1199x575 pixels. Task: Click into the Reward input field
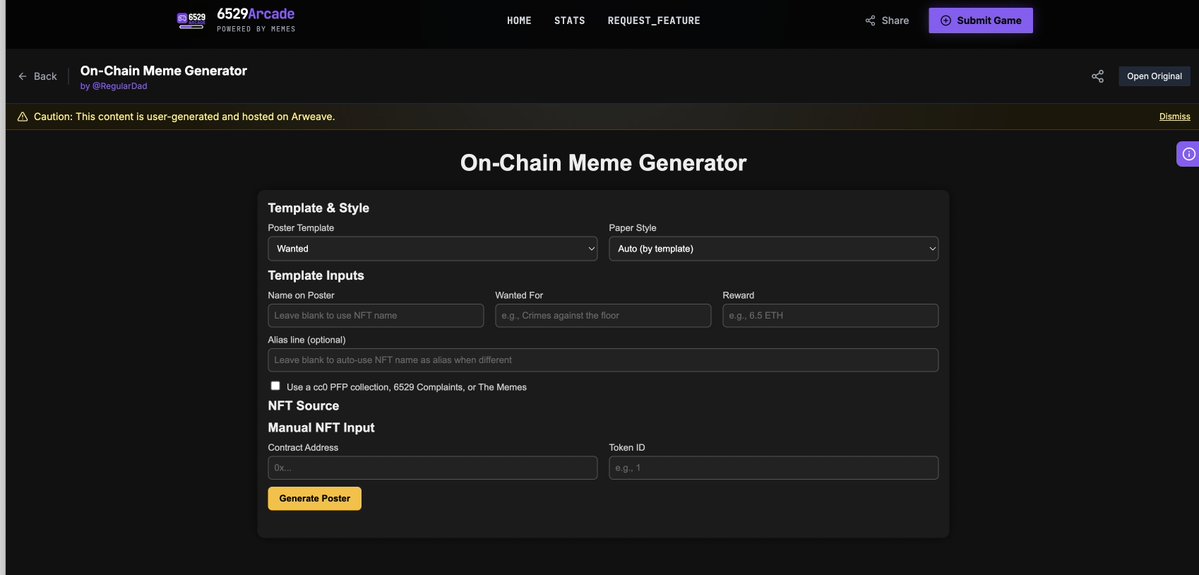click(830, 316)
